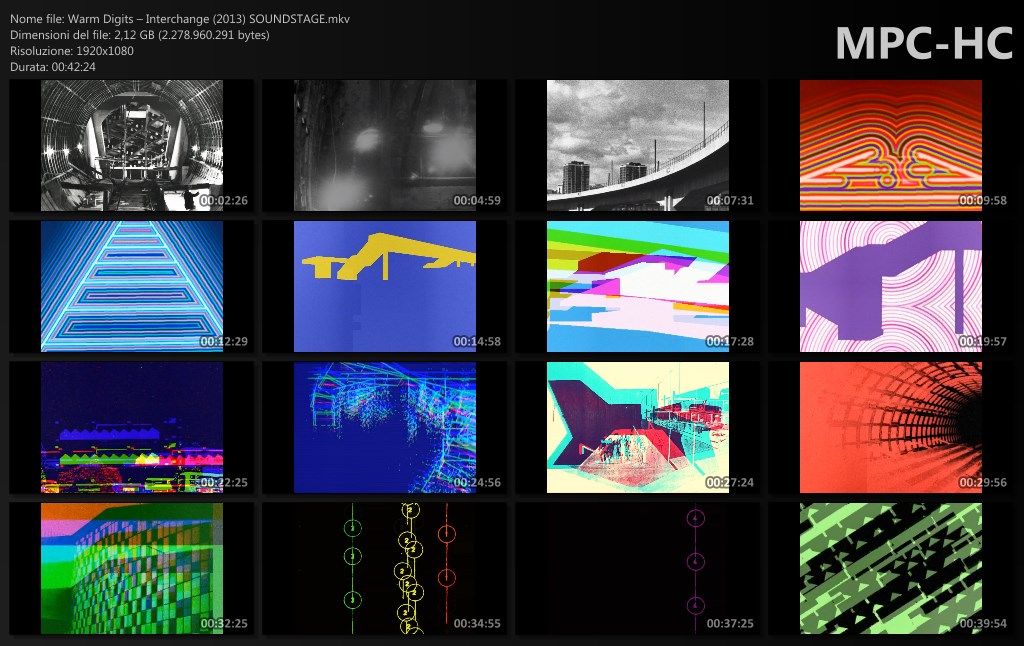Screen dimensions: 1024x646
Task: Select the purple overpass on pink circles frame
Action: pyautogui.click(x=890, y=286)
